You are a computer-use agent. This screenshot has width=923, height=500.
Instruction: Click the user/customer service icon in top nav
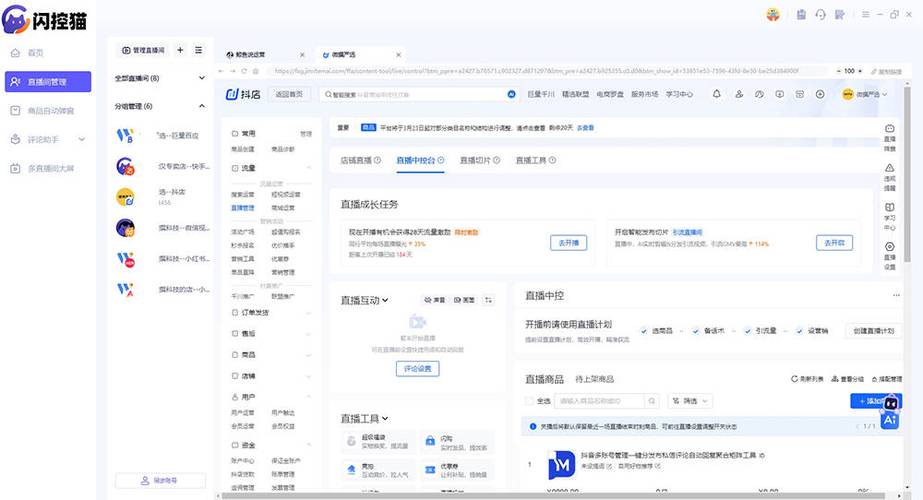tap(739, 94)
